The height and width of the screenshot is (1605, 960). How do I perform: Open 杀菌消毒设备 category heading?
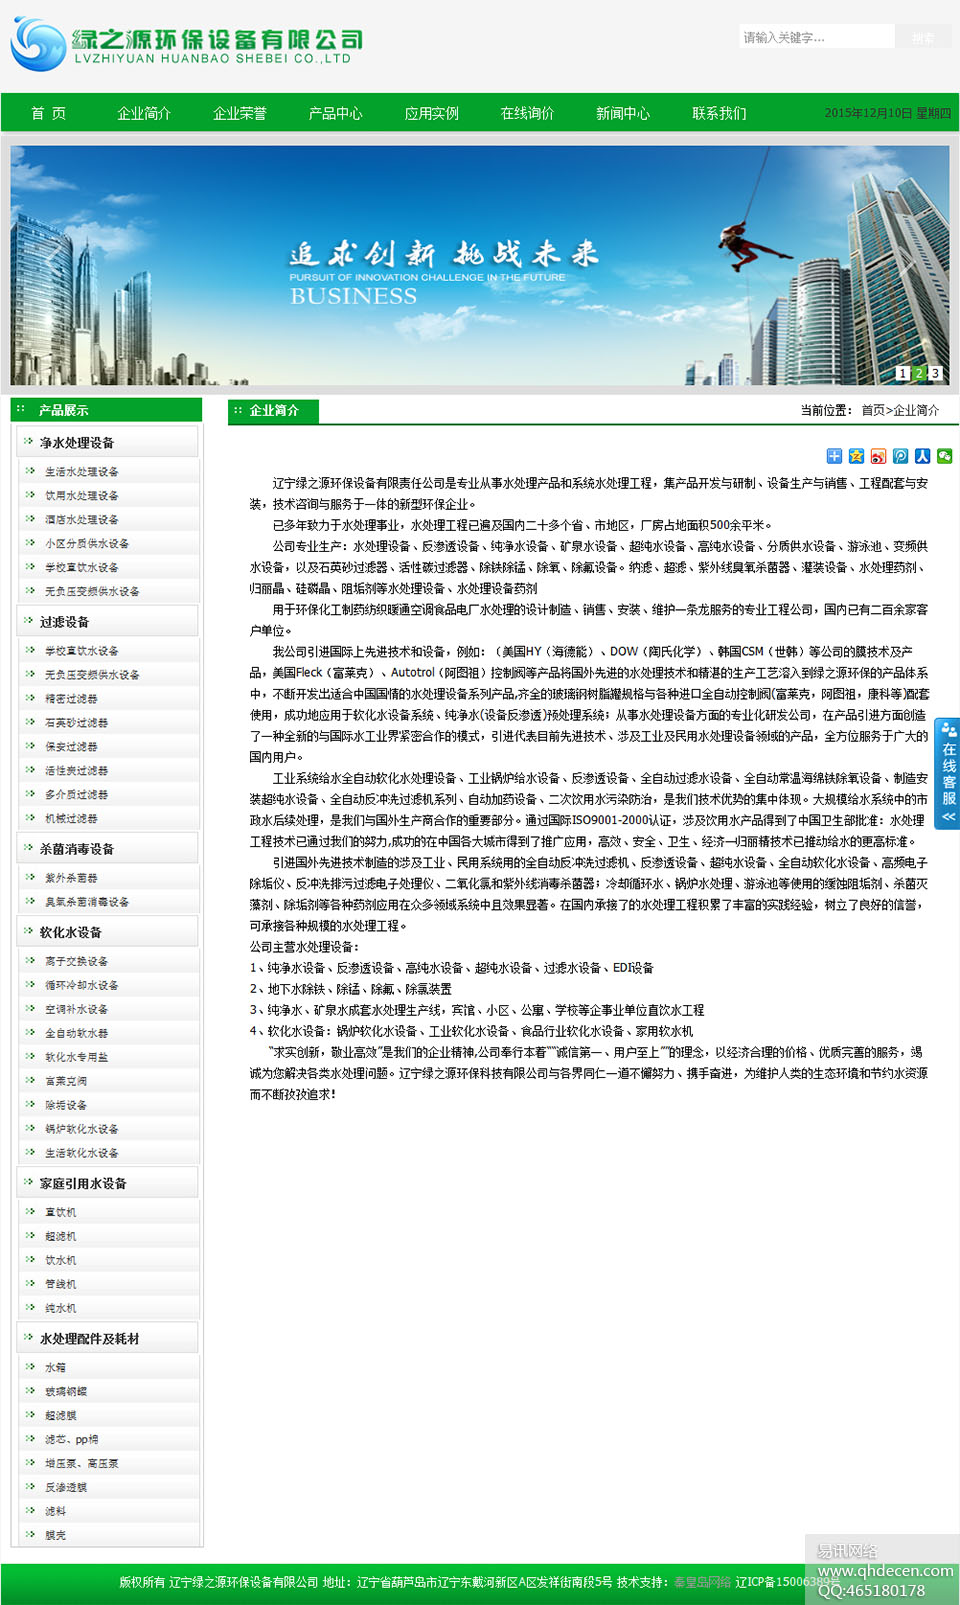pyautogui.click(x=77, y=848)
